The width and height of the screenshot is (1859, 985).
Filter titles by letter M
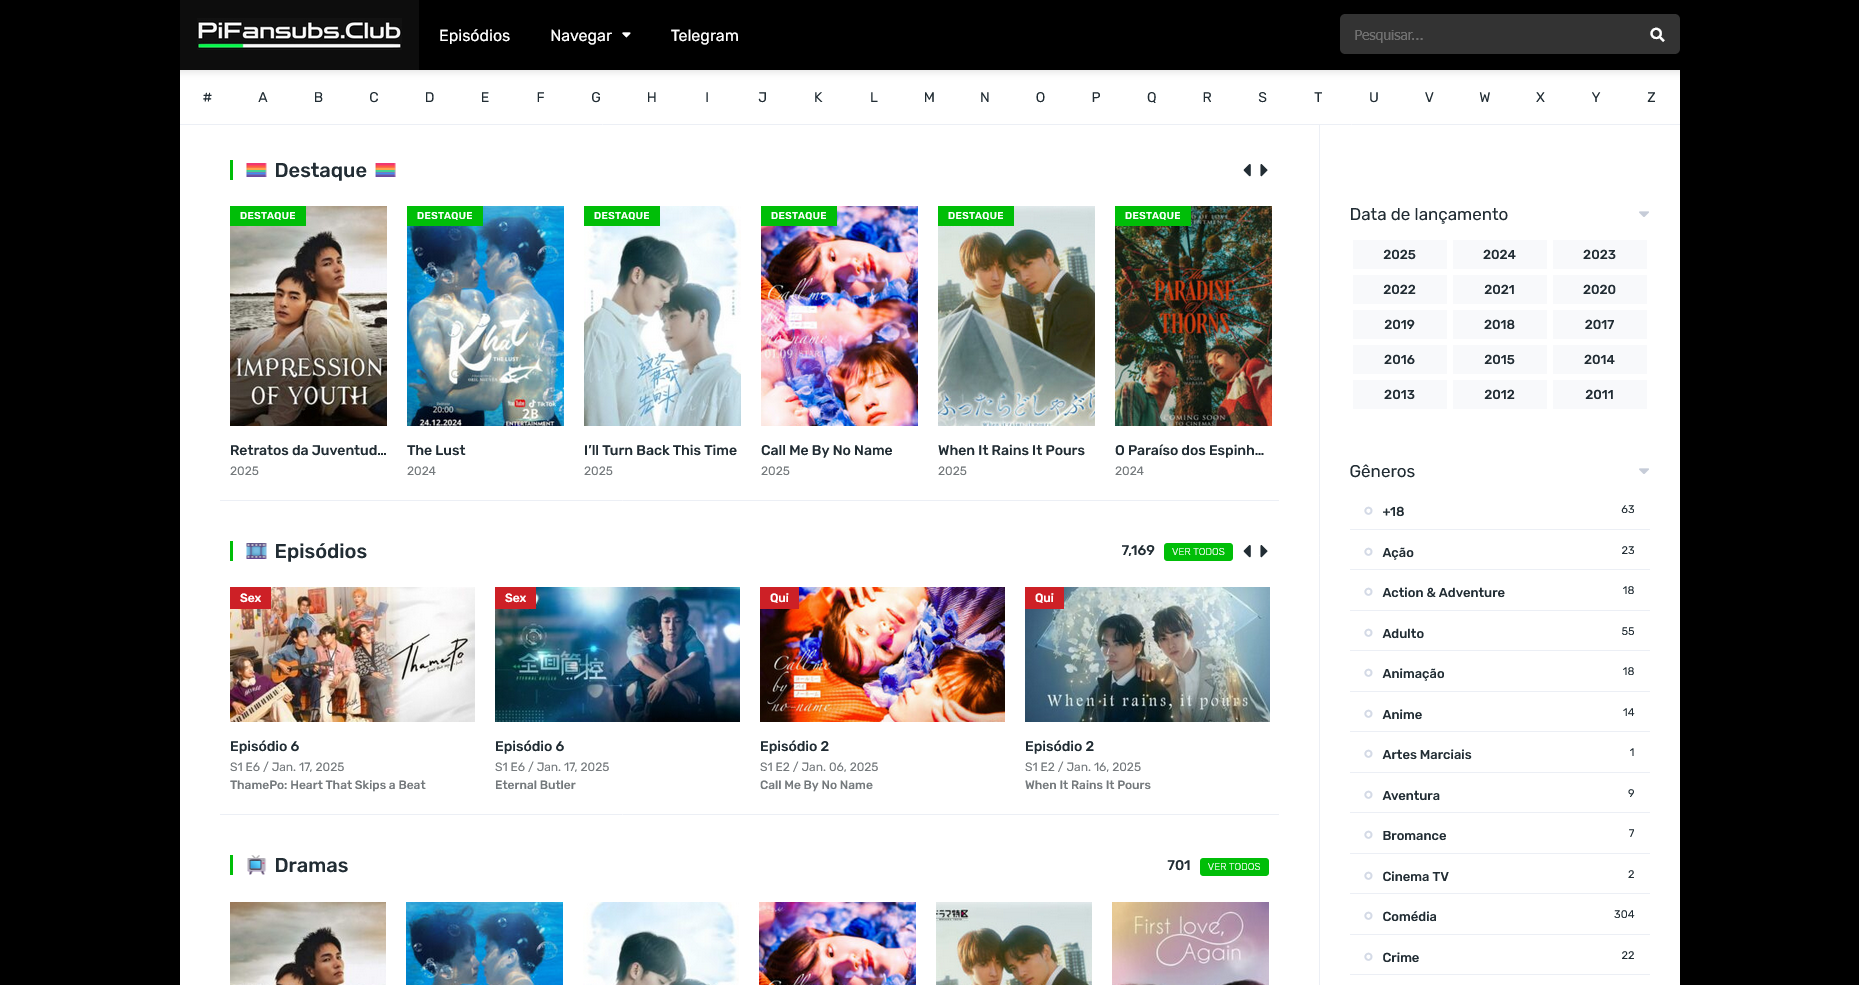coord(929,98)
